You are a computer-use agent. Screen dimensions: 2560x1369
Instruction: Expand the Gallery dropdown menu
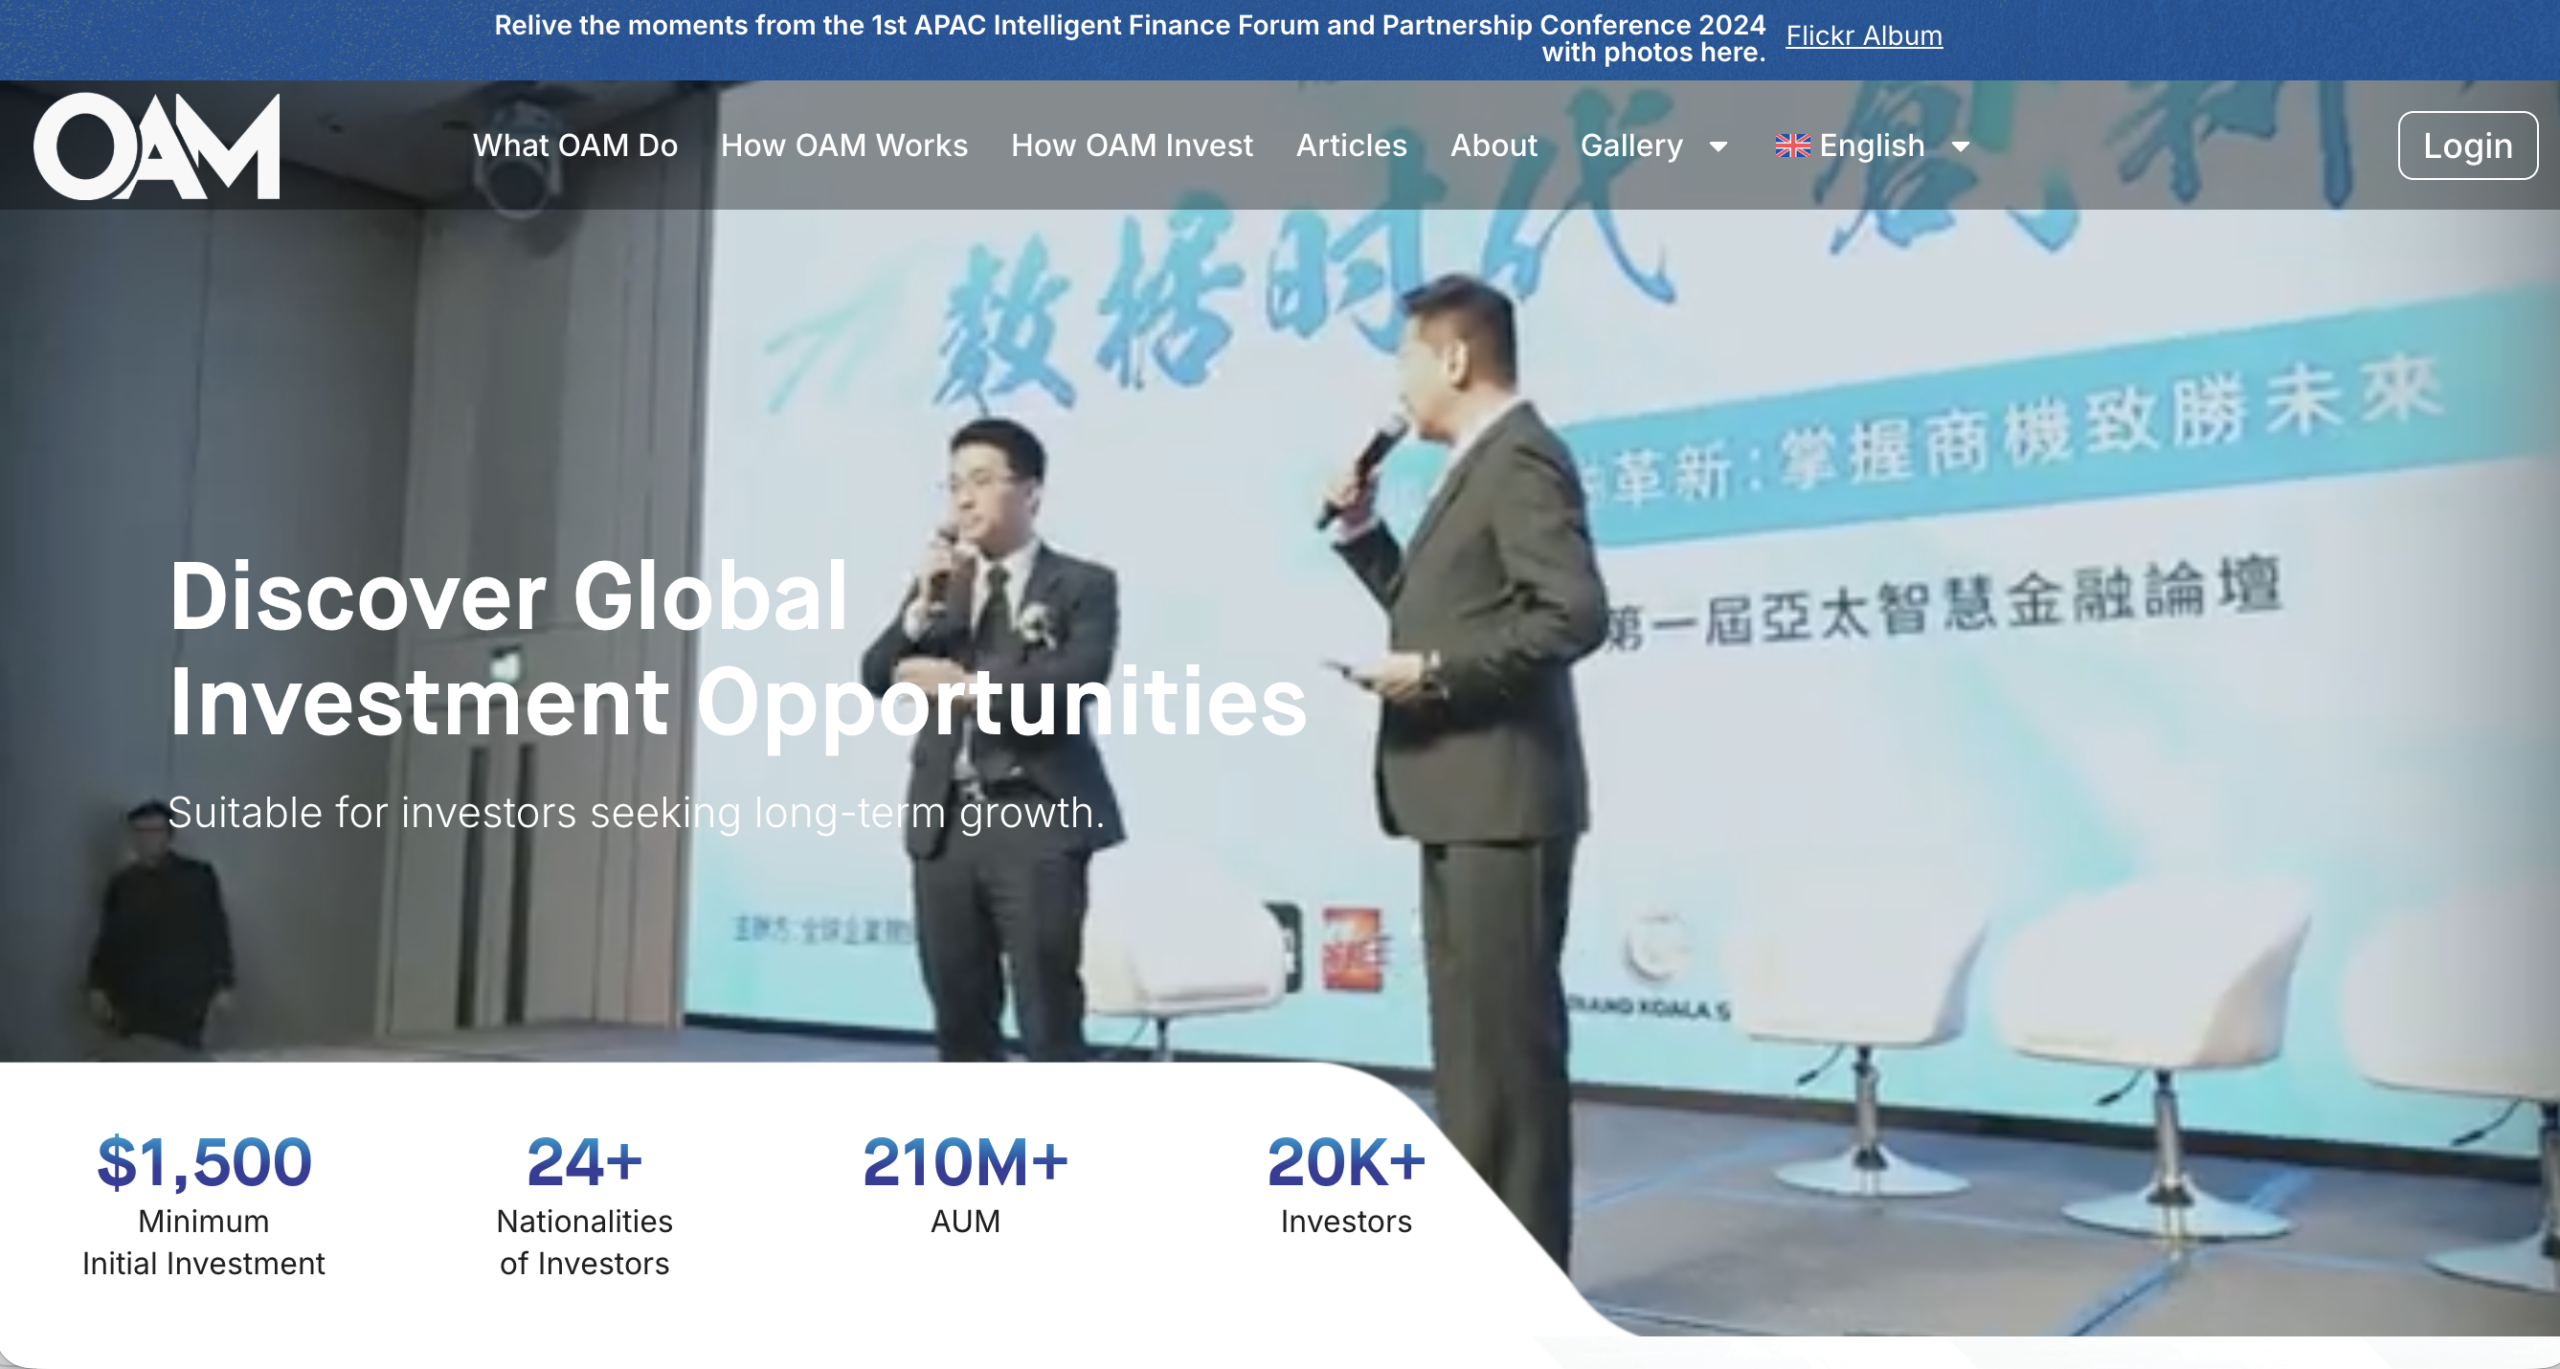pyautogui.click(x=1632, y=145)
